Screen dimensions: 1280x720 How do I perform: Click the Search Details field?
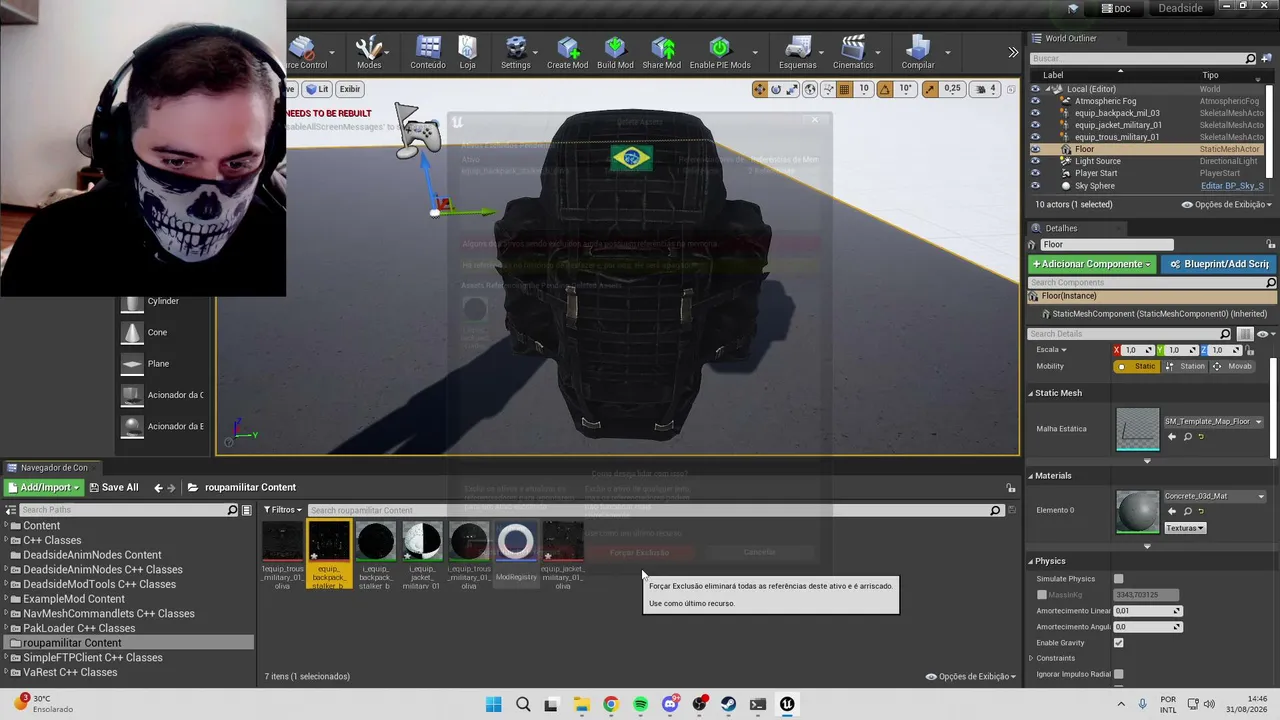(x=1130, y=334)
